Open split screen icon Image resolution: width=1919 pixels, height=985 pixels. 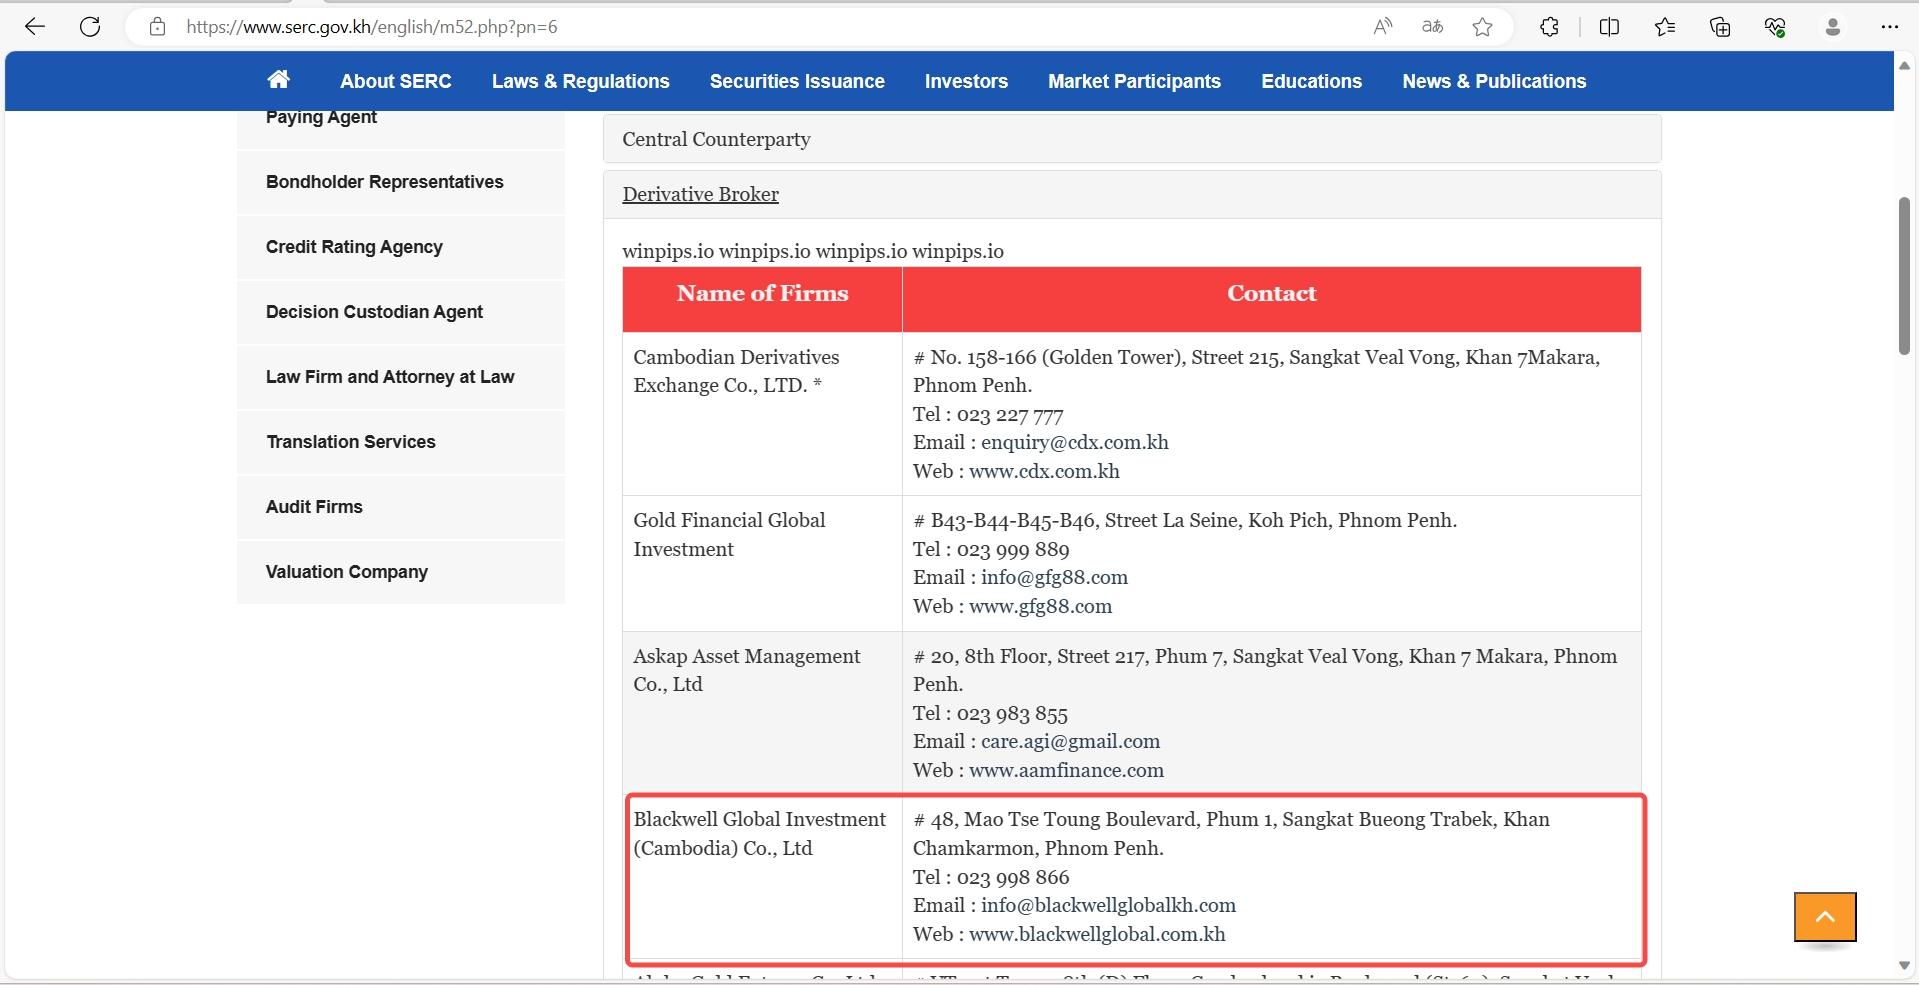[1609, 27]
